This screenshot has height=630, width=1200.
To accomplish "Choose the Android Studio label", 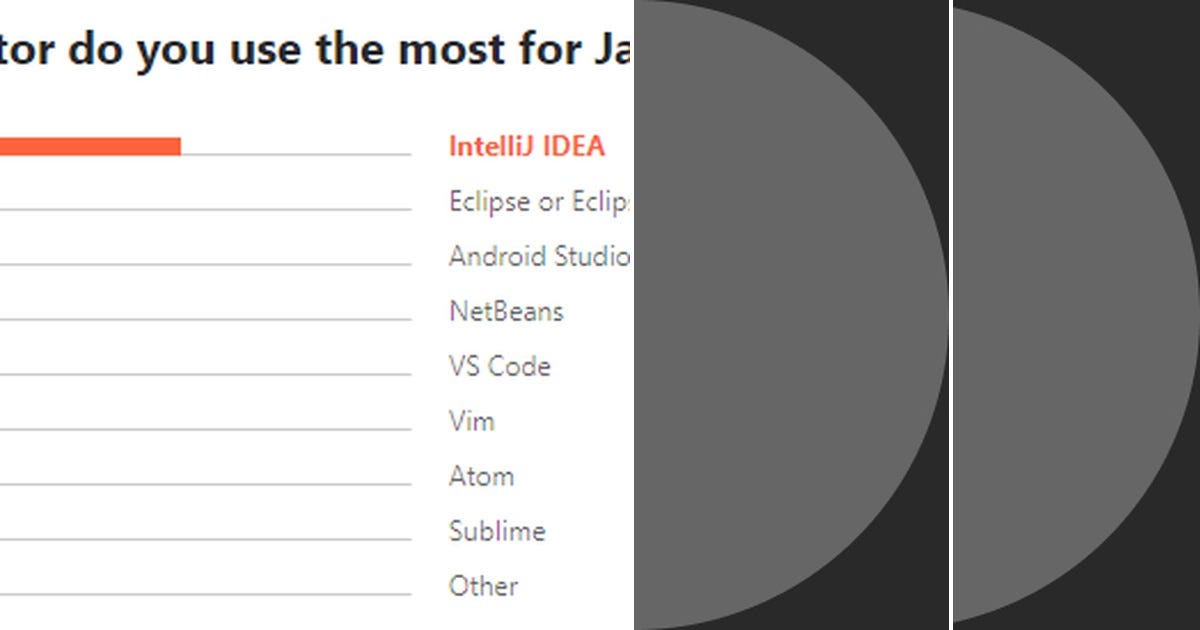I will pos(541,256).
